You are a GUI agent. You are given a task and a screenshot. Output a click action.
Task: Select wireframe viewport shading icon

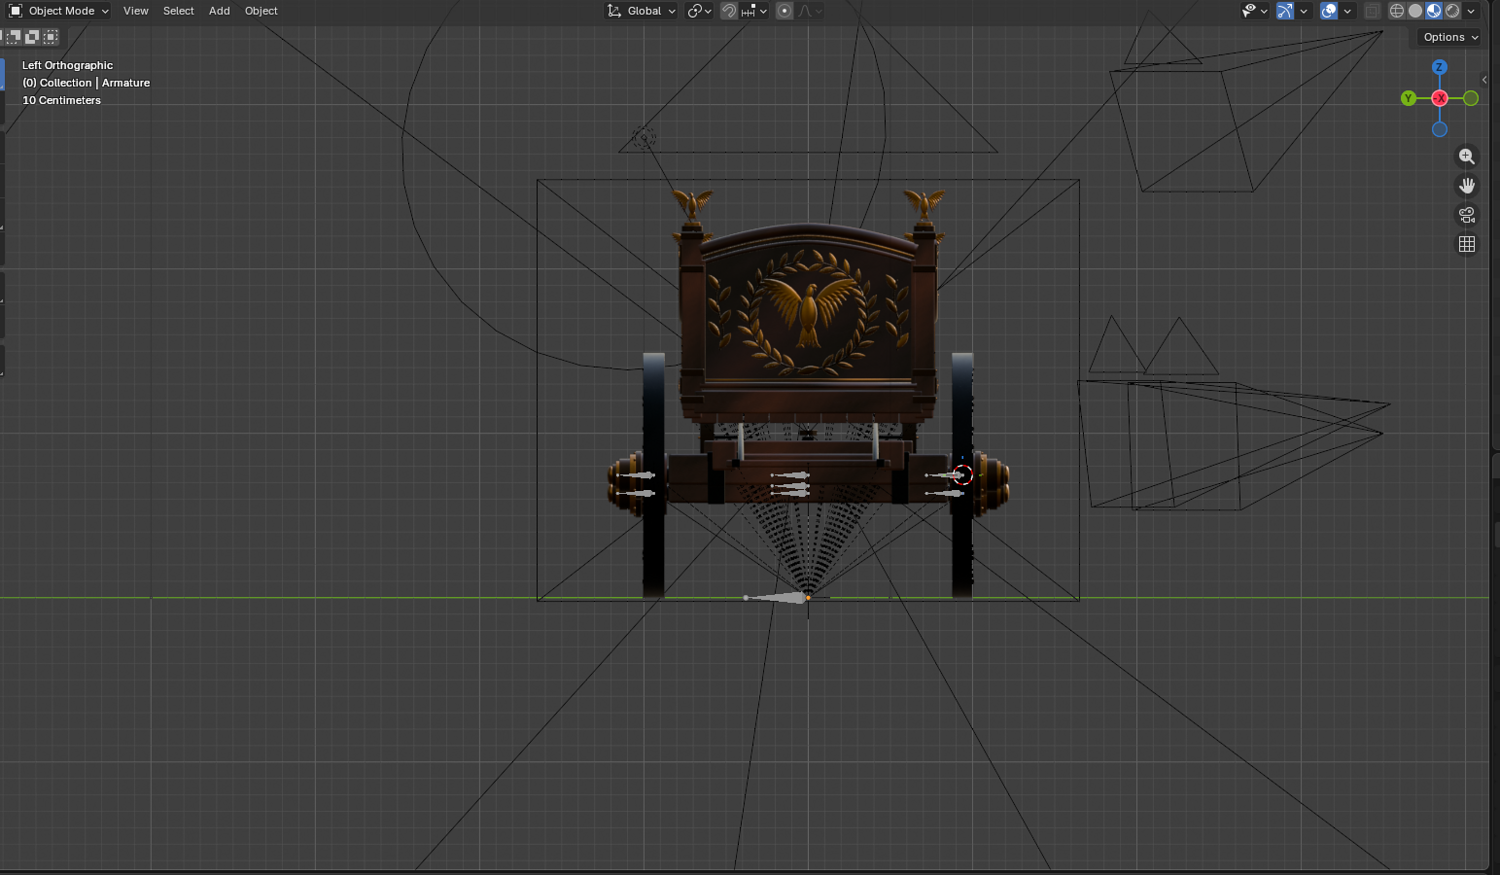tap(1397, 11)
